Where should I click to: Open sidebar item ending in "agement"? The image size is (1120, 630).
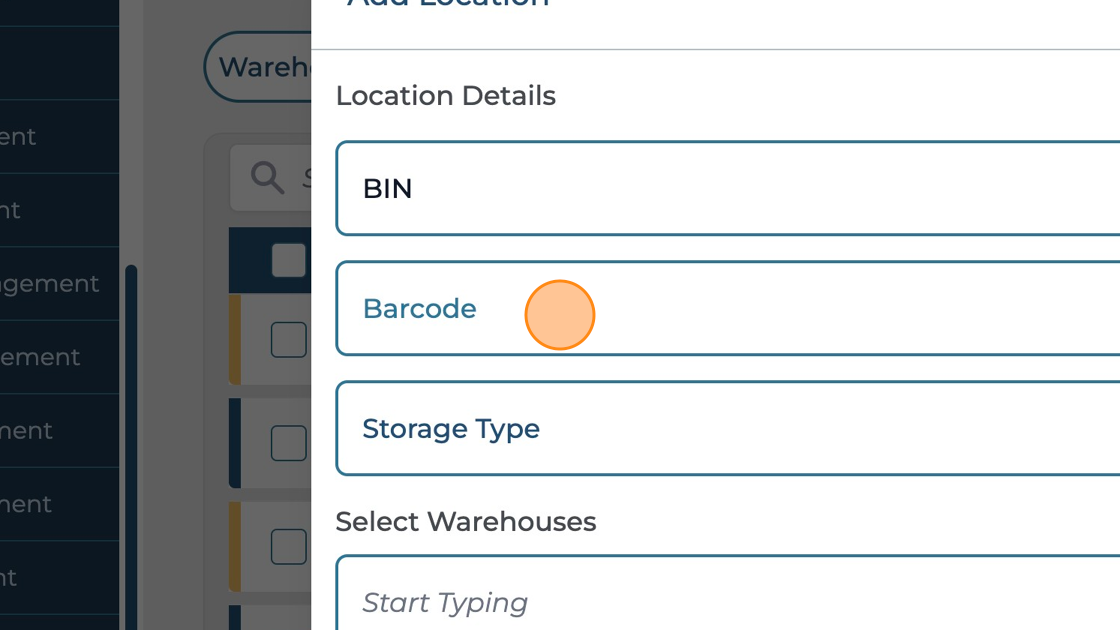[x=50, y=284]
